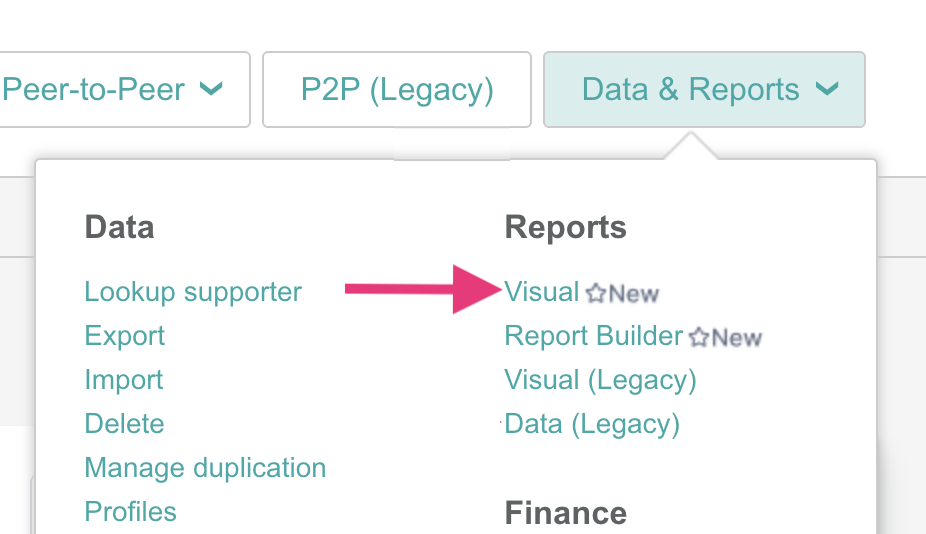Open Lookup supporter

(x=193, y=292)
